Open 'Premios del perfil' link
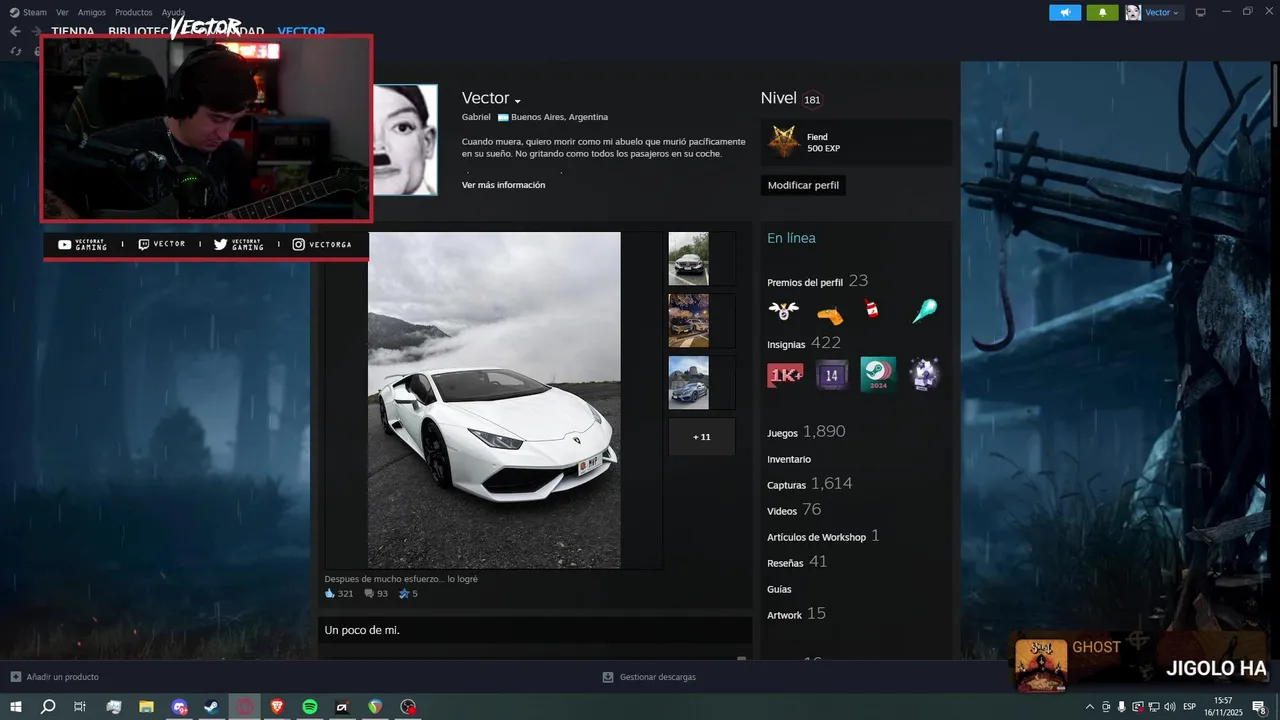The height and width of the screenshot is (720, 1280). 805,283
